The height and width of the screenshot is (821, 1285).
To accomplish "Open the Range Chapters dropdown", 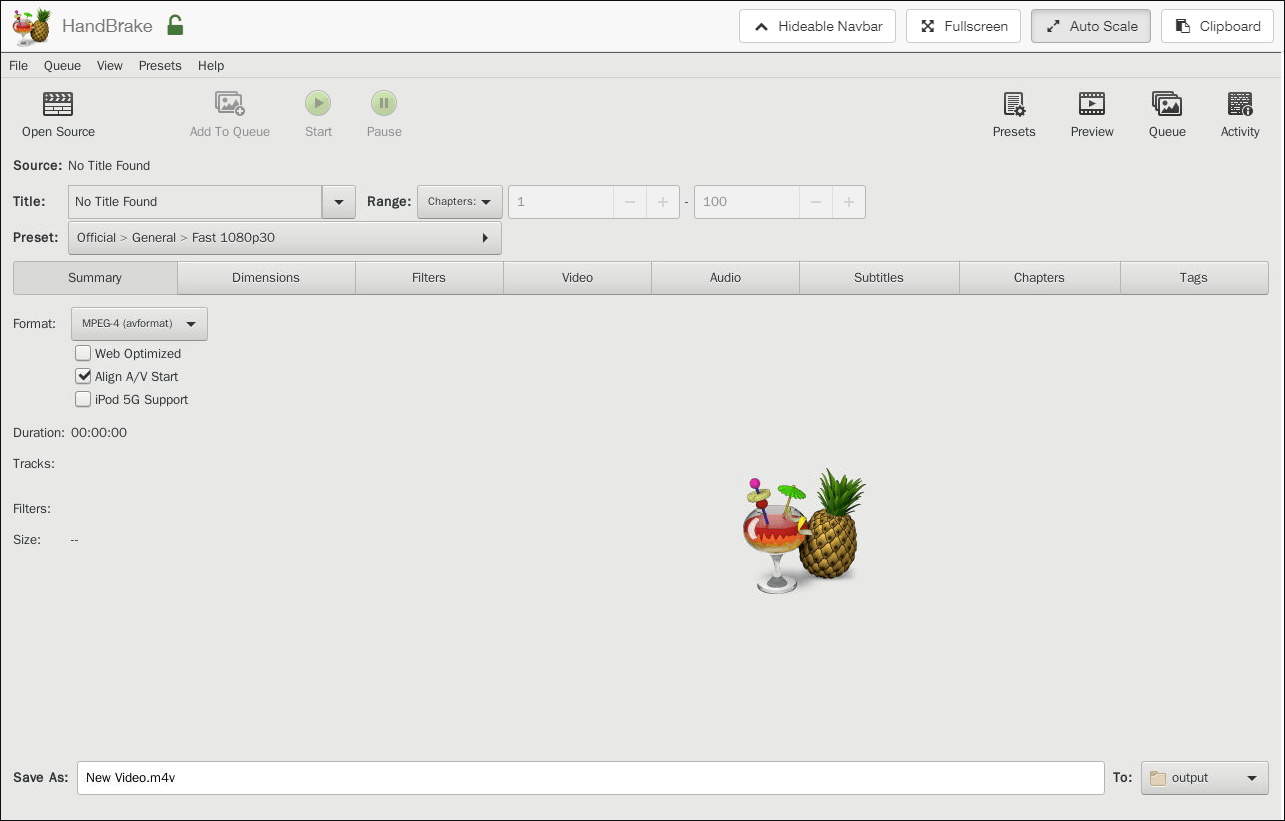I will click(x=460, y=202).
